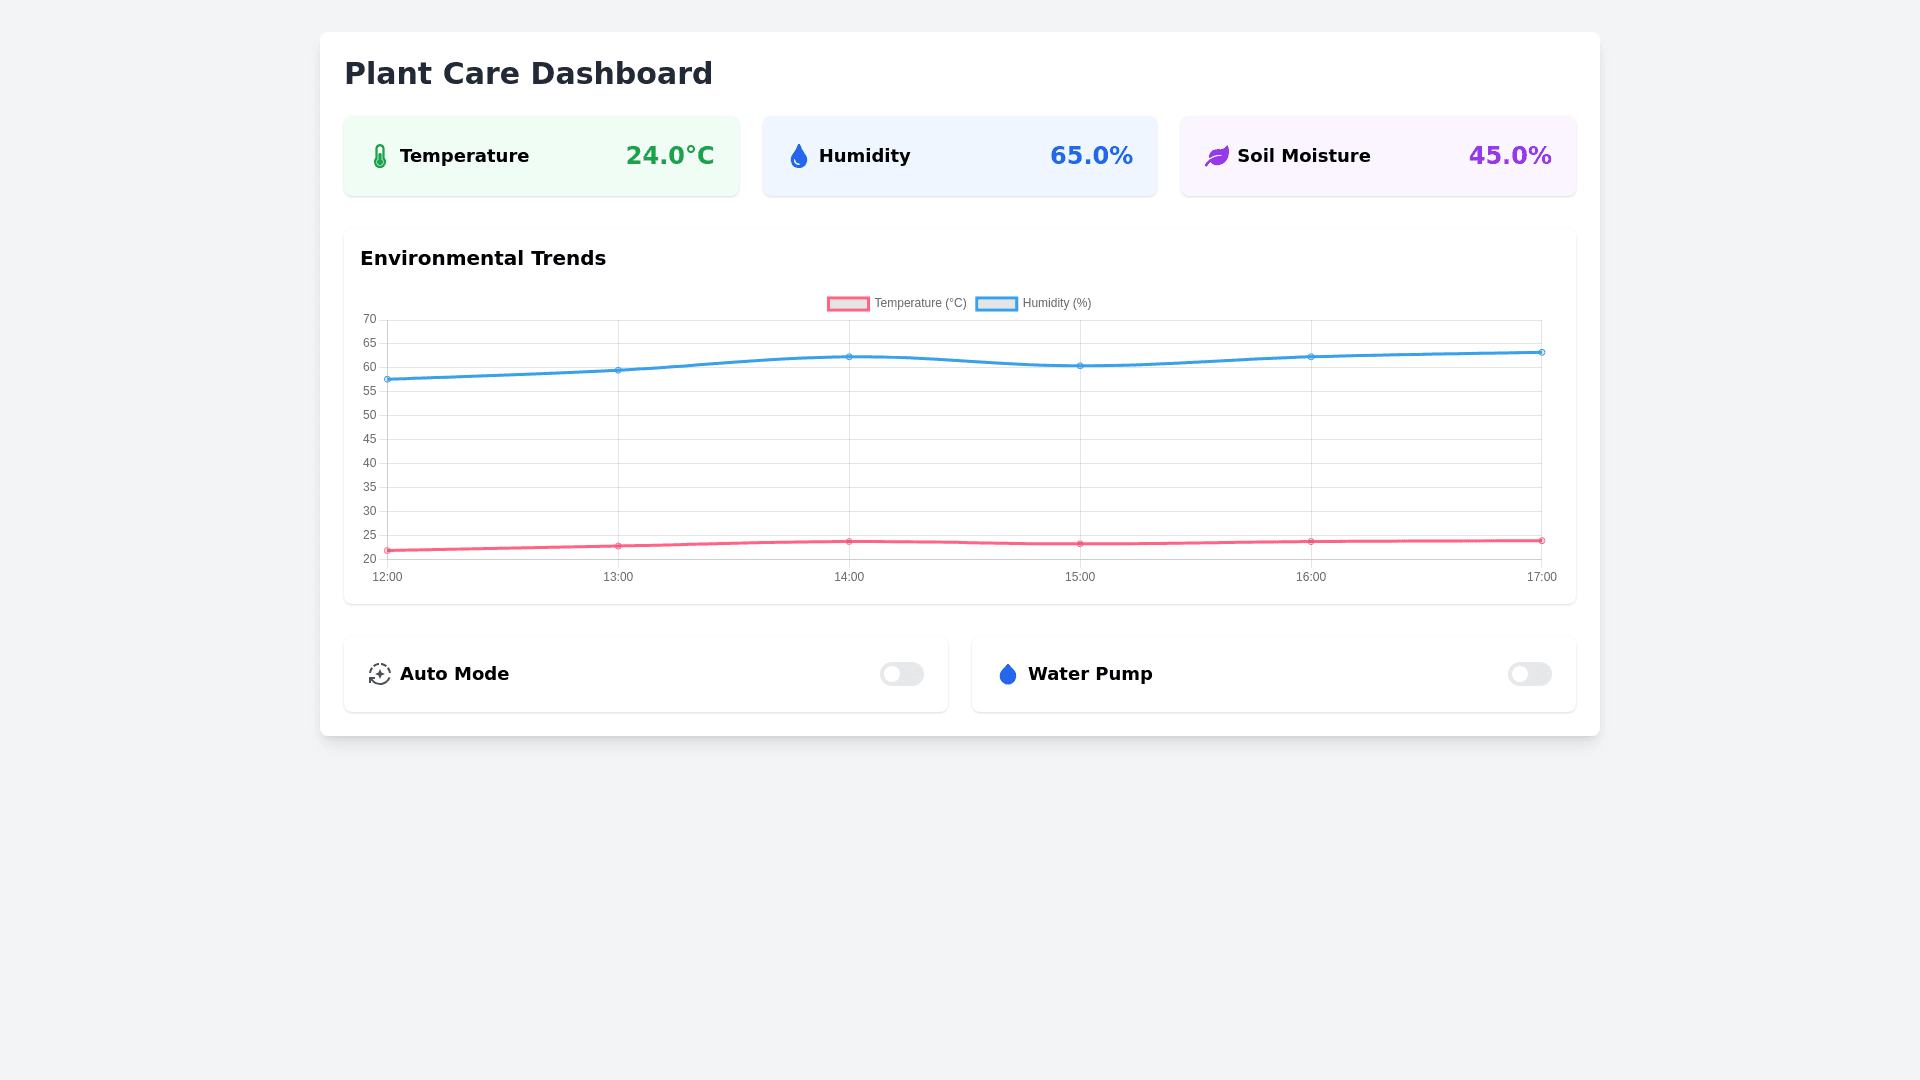
Task: Select the temperature data point at 15:00
Action: [x=1080, y=544]
